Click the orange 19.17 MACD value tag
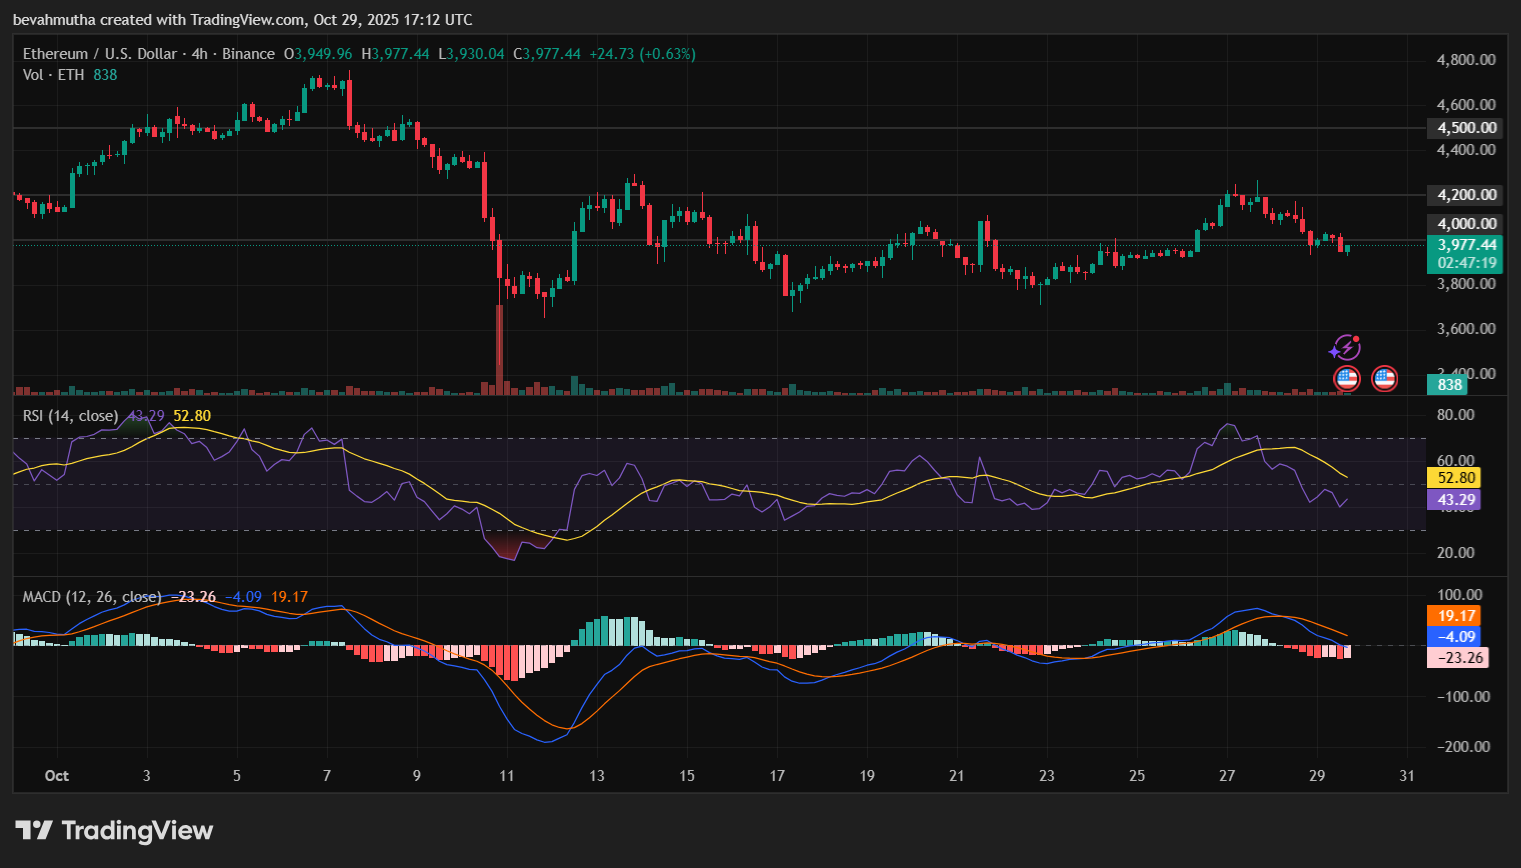The width and height of the screenshot is (1521, 868). 1455,615
